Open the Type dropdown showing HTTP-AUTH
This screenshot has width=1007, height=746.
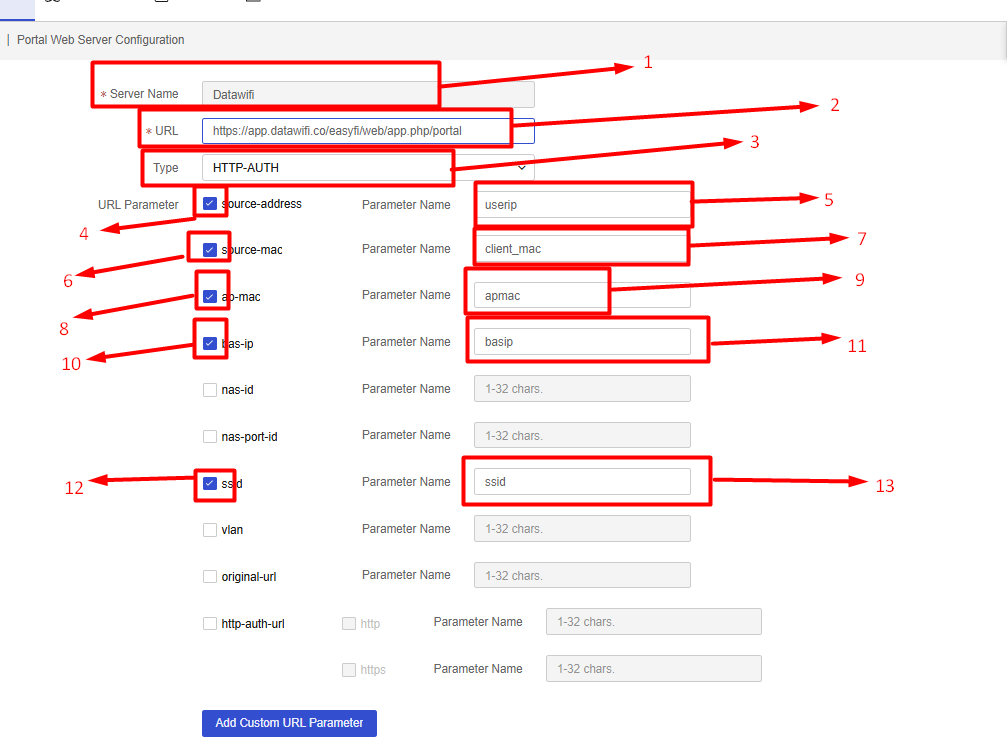tap(368, 168)
